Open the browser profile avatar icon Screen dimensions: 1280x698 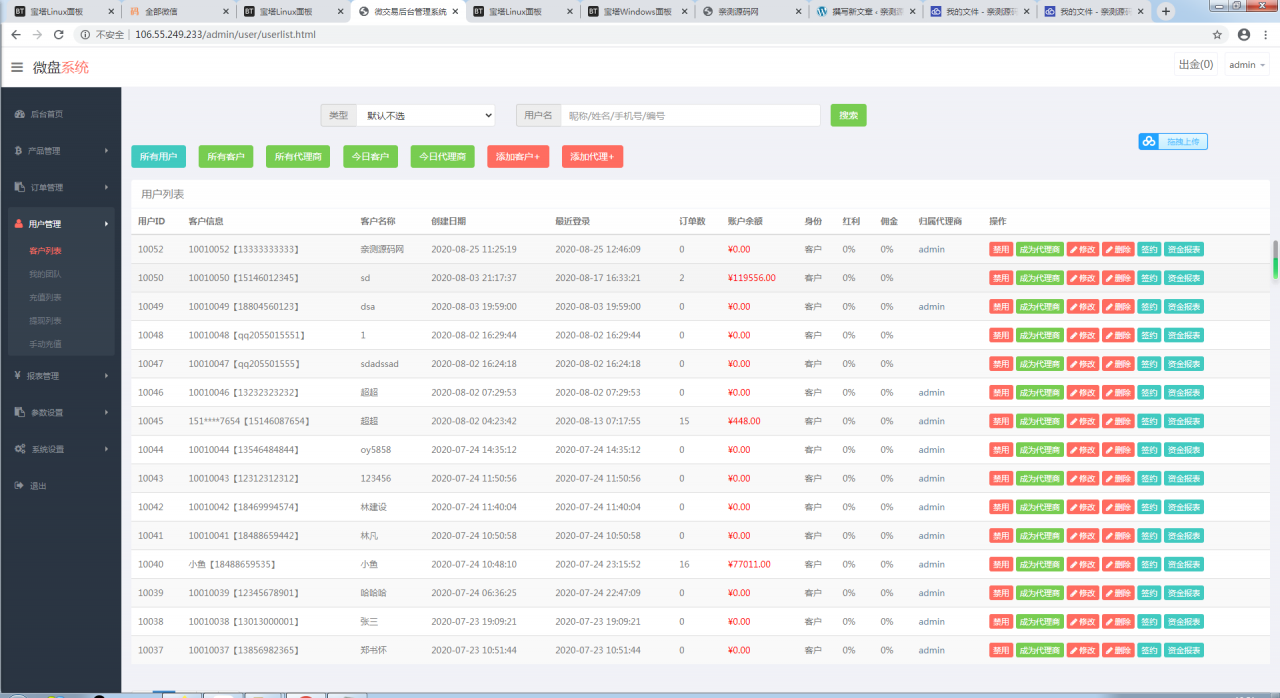(1244, 34)
